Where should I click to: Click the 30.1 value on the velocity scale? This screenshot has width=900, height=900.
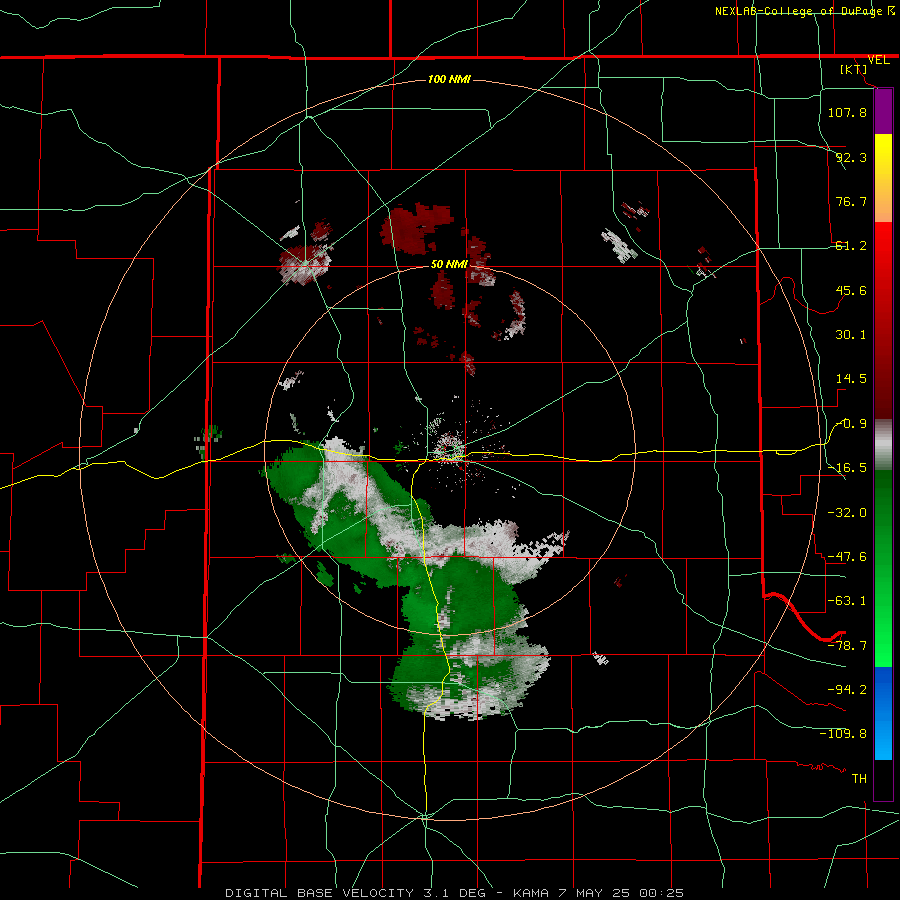point(851,335)
